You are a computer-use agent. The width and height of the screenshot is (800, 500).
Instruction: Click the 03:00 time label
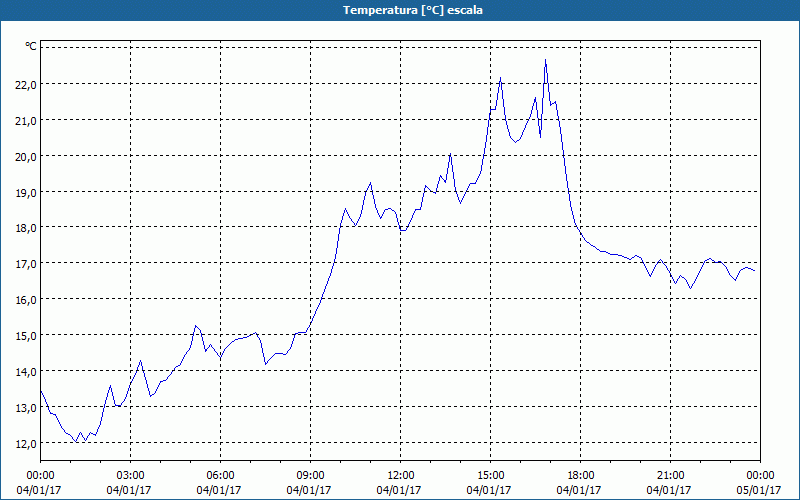(x=130, y=475)
